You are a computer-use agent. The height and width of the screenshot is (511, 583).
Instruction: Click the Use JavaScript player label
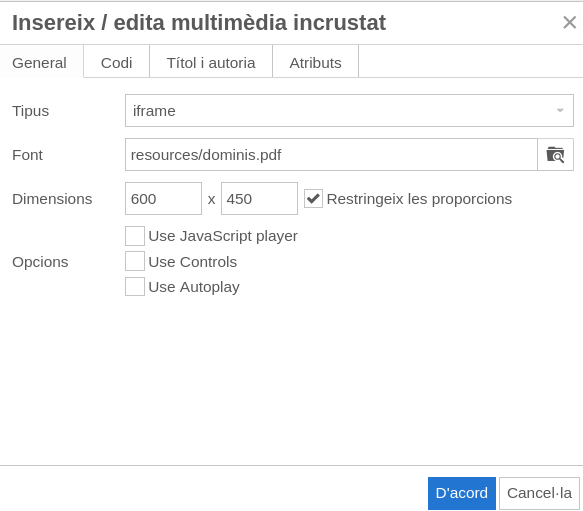coord(223,236)
